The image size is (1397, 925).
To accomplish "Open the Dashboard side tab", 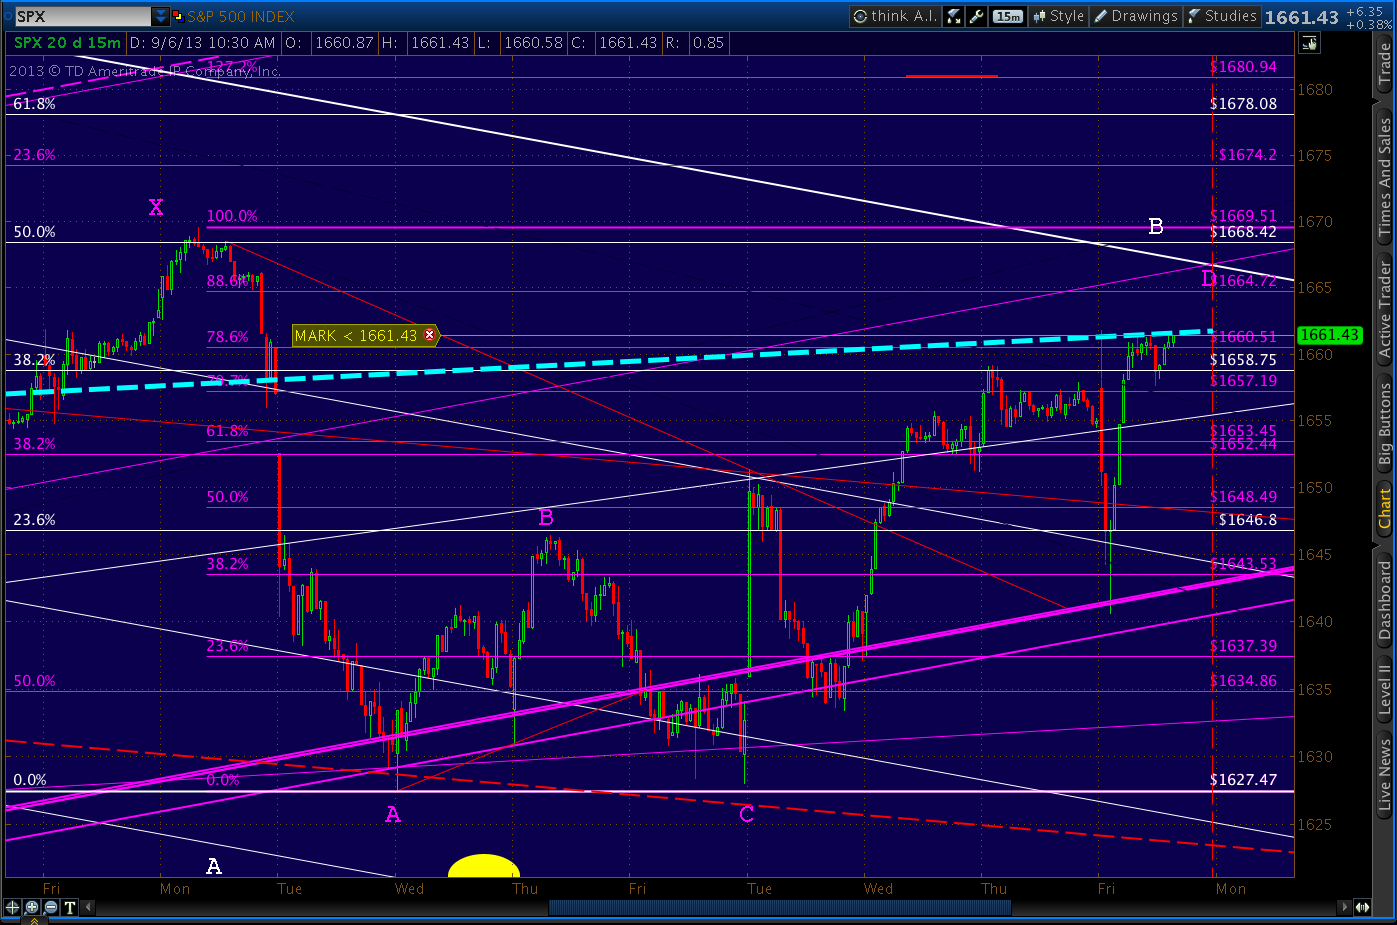I will (1385, 600).
